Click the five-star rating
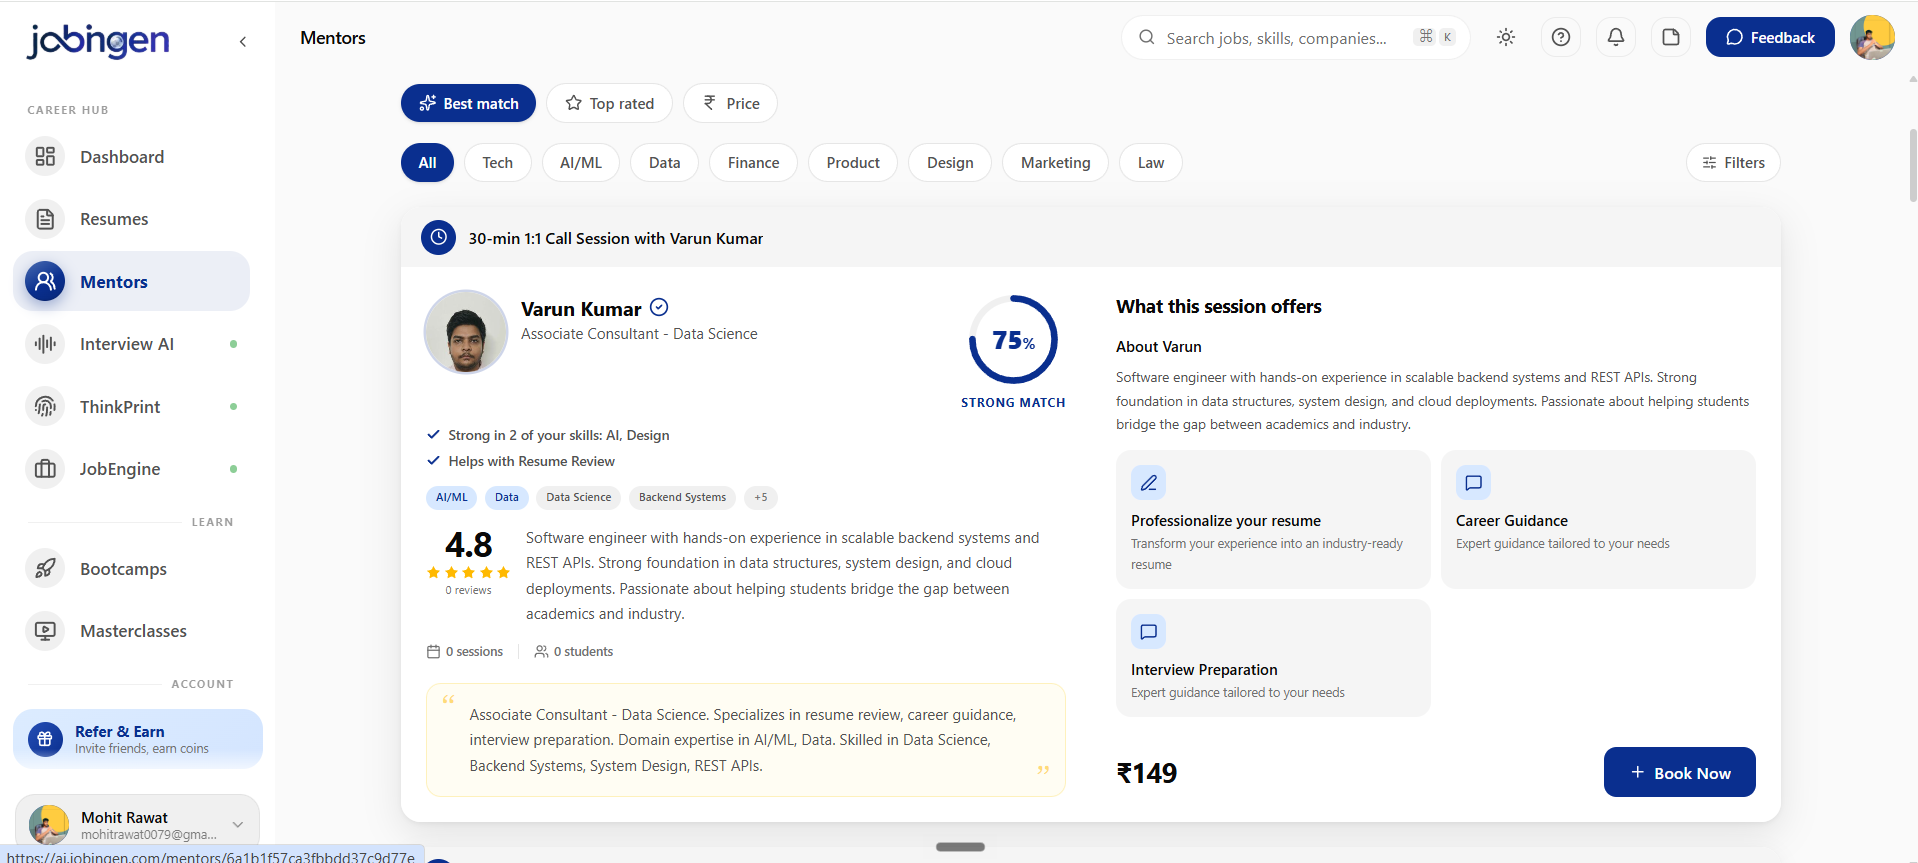Screen dimensions: 1918x863 (x=468, y=573)
